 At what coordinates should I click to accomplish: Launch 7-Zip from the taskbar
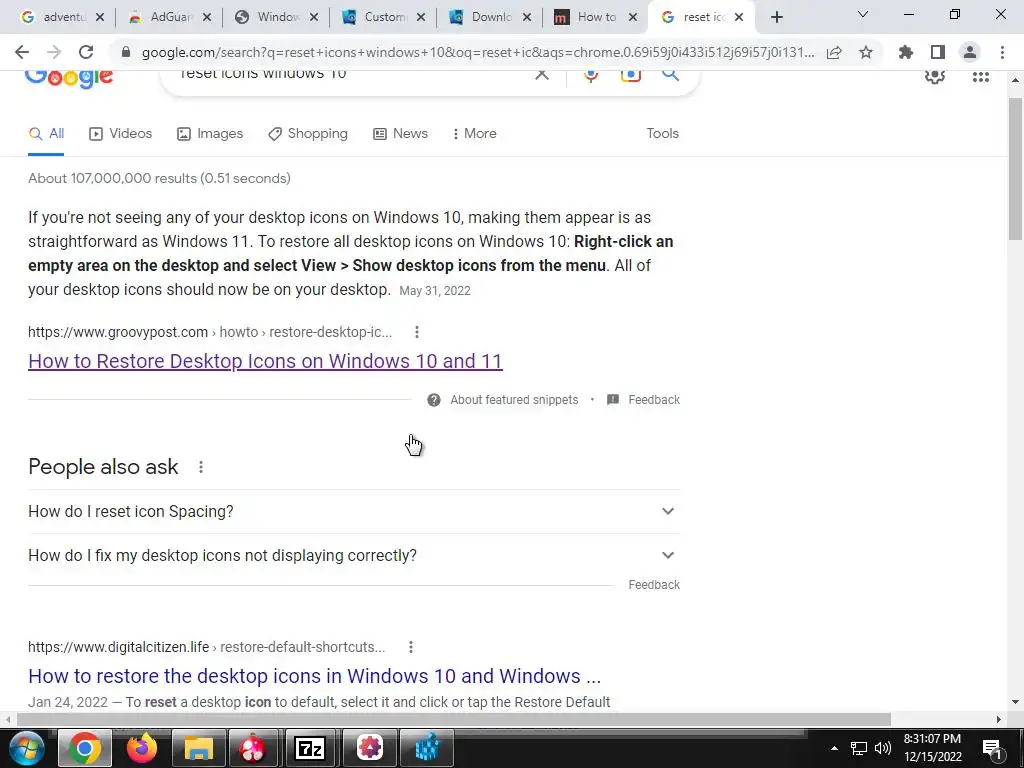310,748
